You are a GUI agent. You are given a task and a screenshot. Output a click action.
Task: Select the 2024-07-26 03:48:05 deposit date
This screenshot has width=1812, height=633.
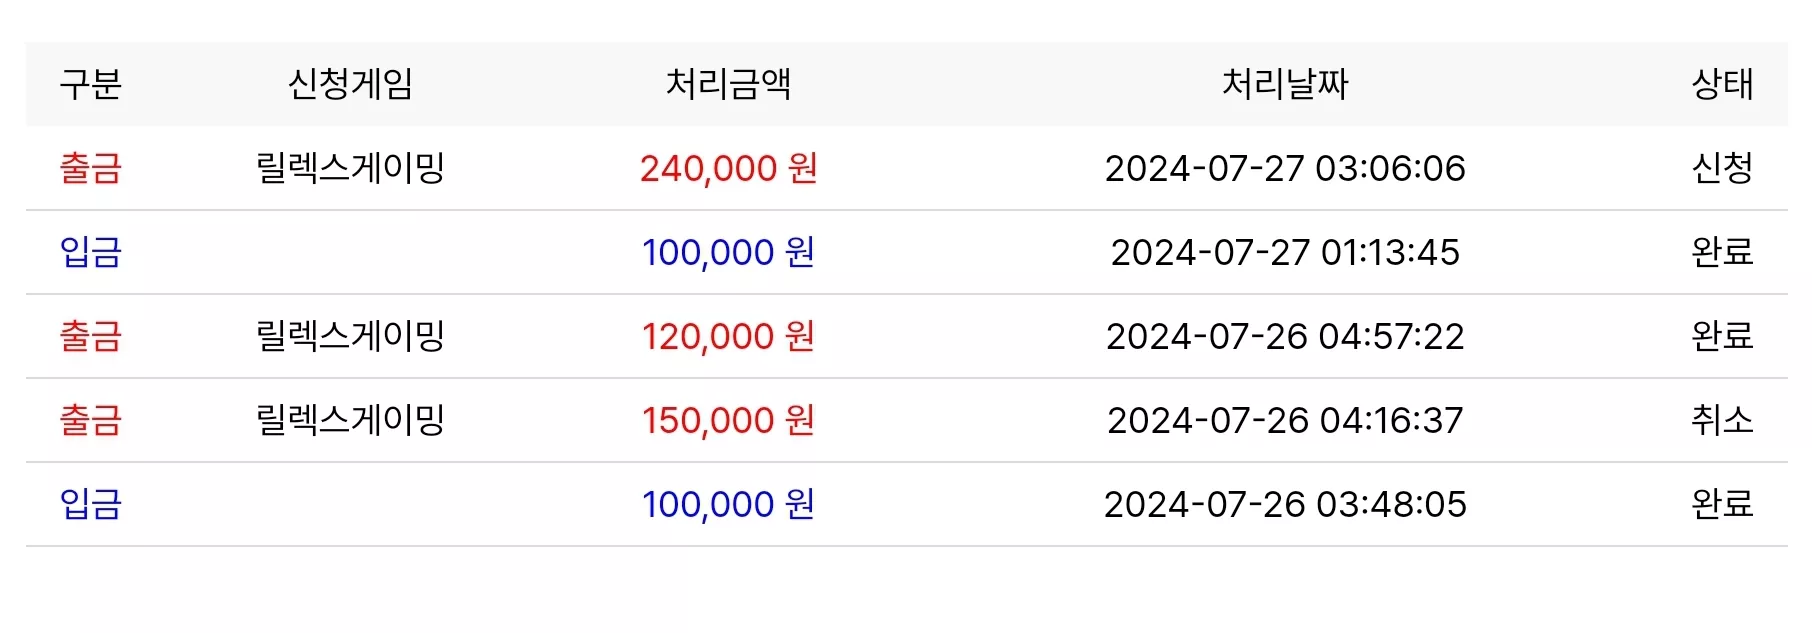pyautogui.click(x=1285, y=504)
